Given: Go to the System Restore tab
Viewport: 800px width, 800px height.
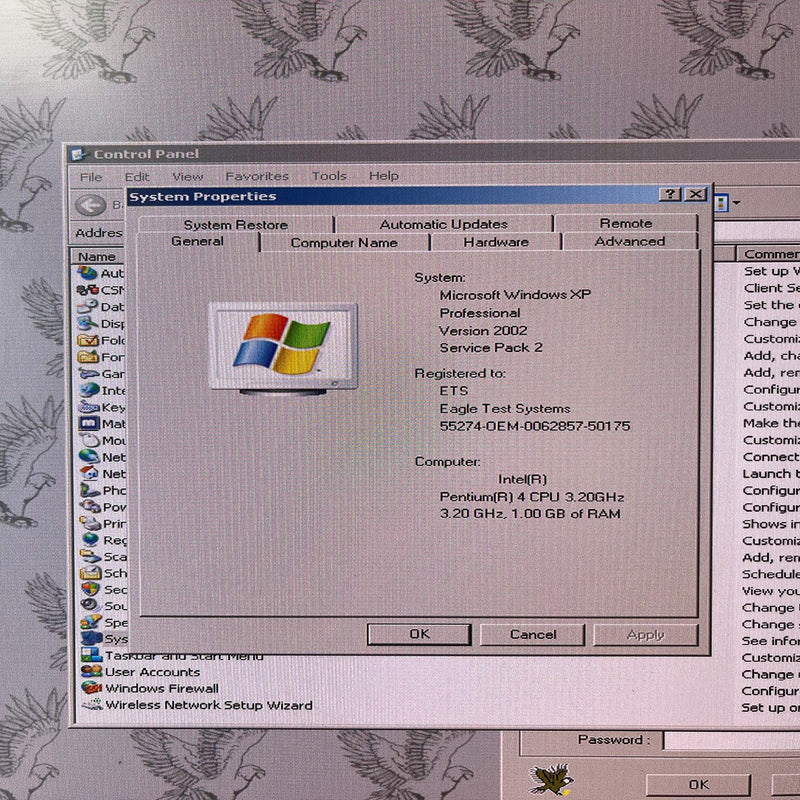Looking at the screenshot, I should 235,224.
